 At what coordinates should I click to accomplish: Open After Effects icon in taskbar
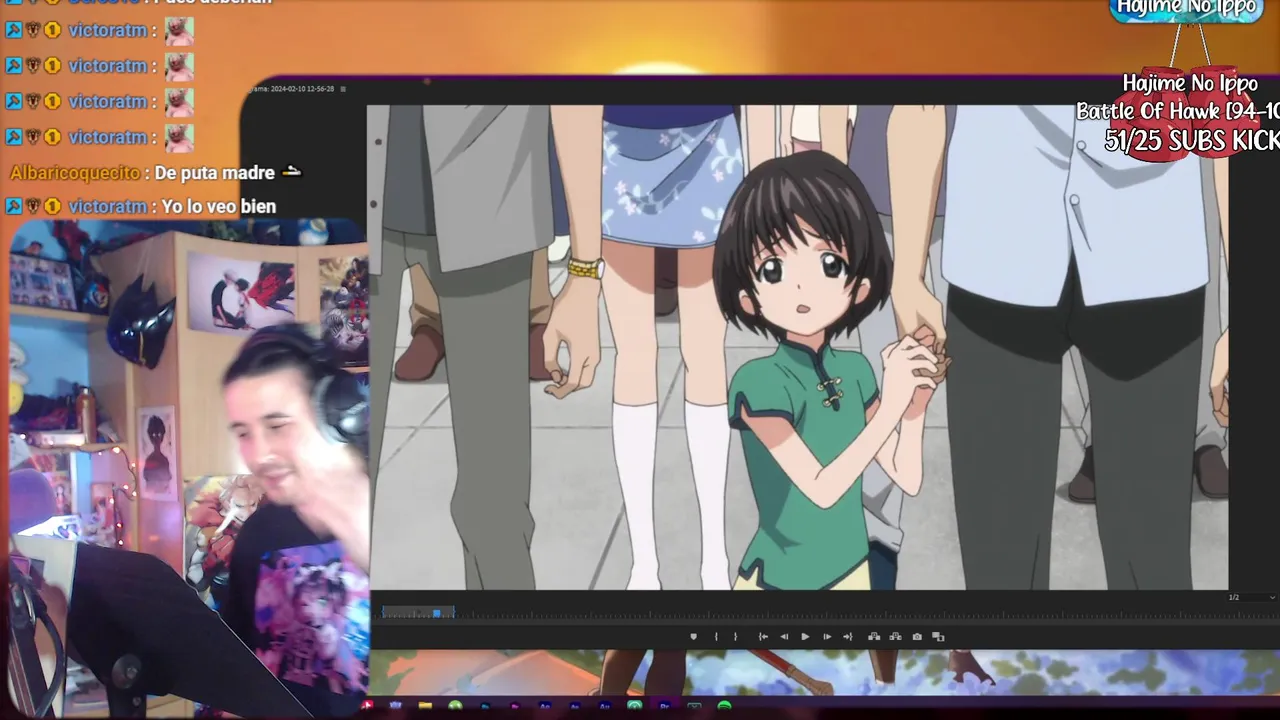(545, 706)
